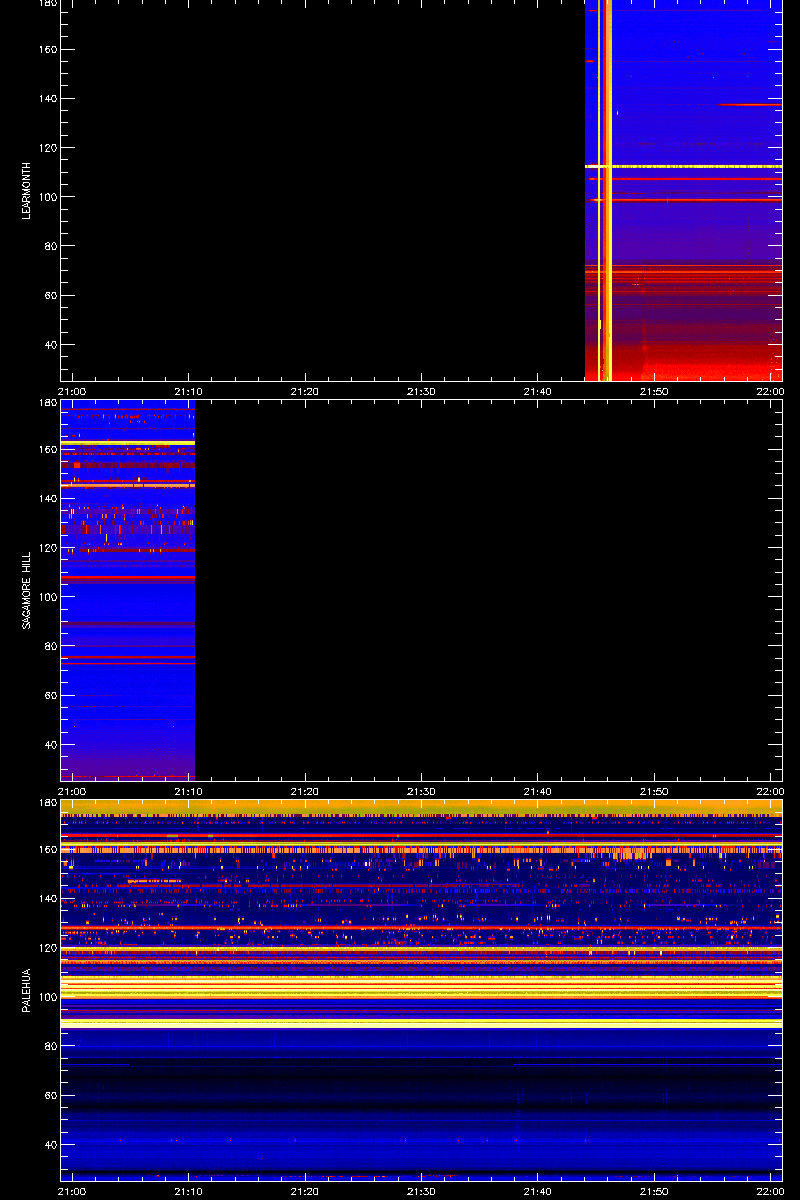Image resolution: width=800 pixels, height=1200 pixels.
Task: Click 21:10 time label below Learmonth panel
Action: coord(189,391)
